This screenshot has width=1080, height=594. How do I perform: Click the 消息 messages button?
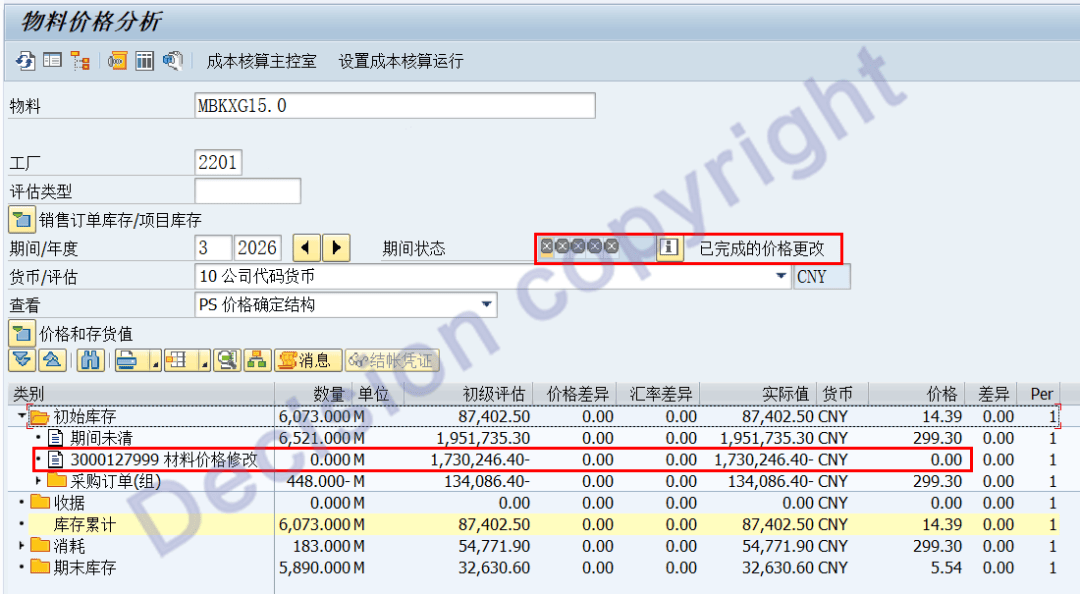pos(309,360)
